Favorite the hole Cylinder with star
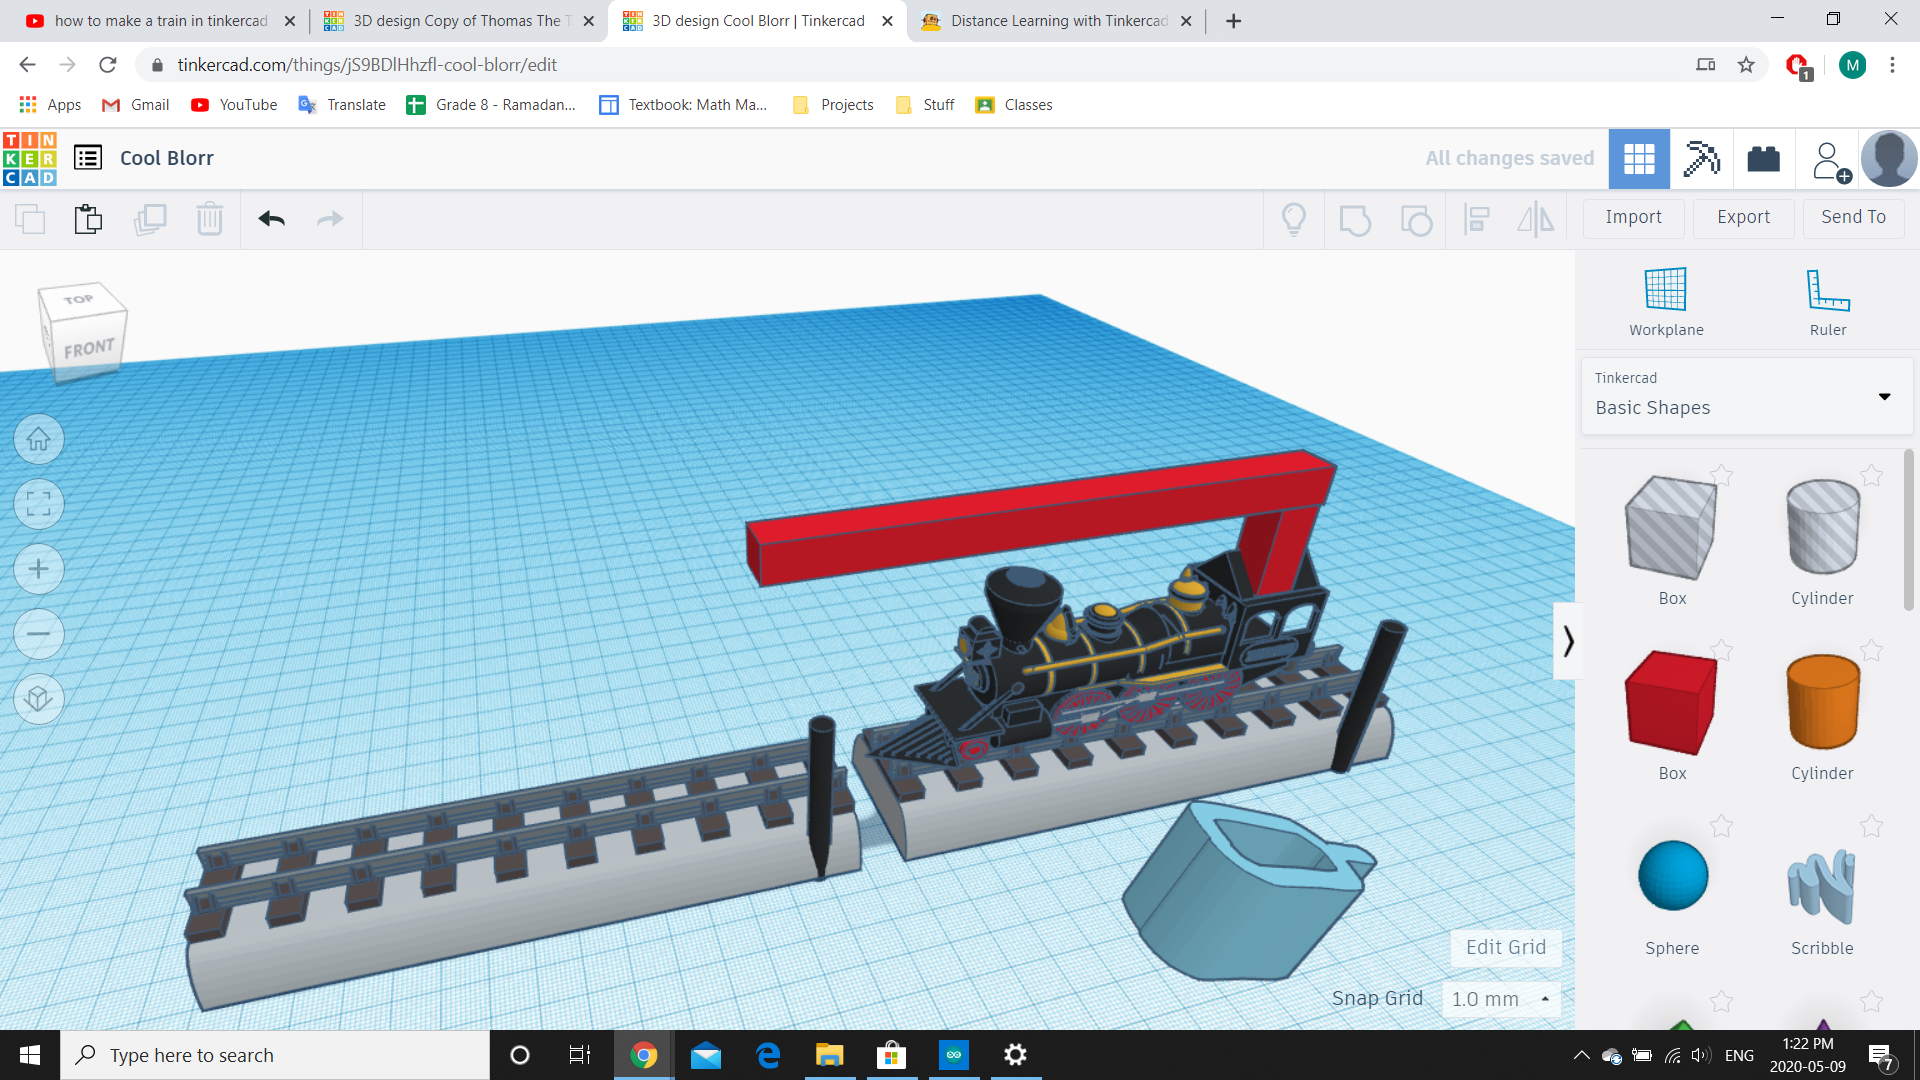 click(x=1871, y=475)
